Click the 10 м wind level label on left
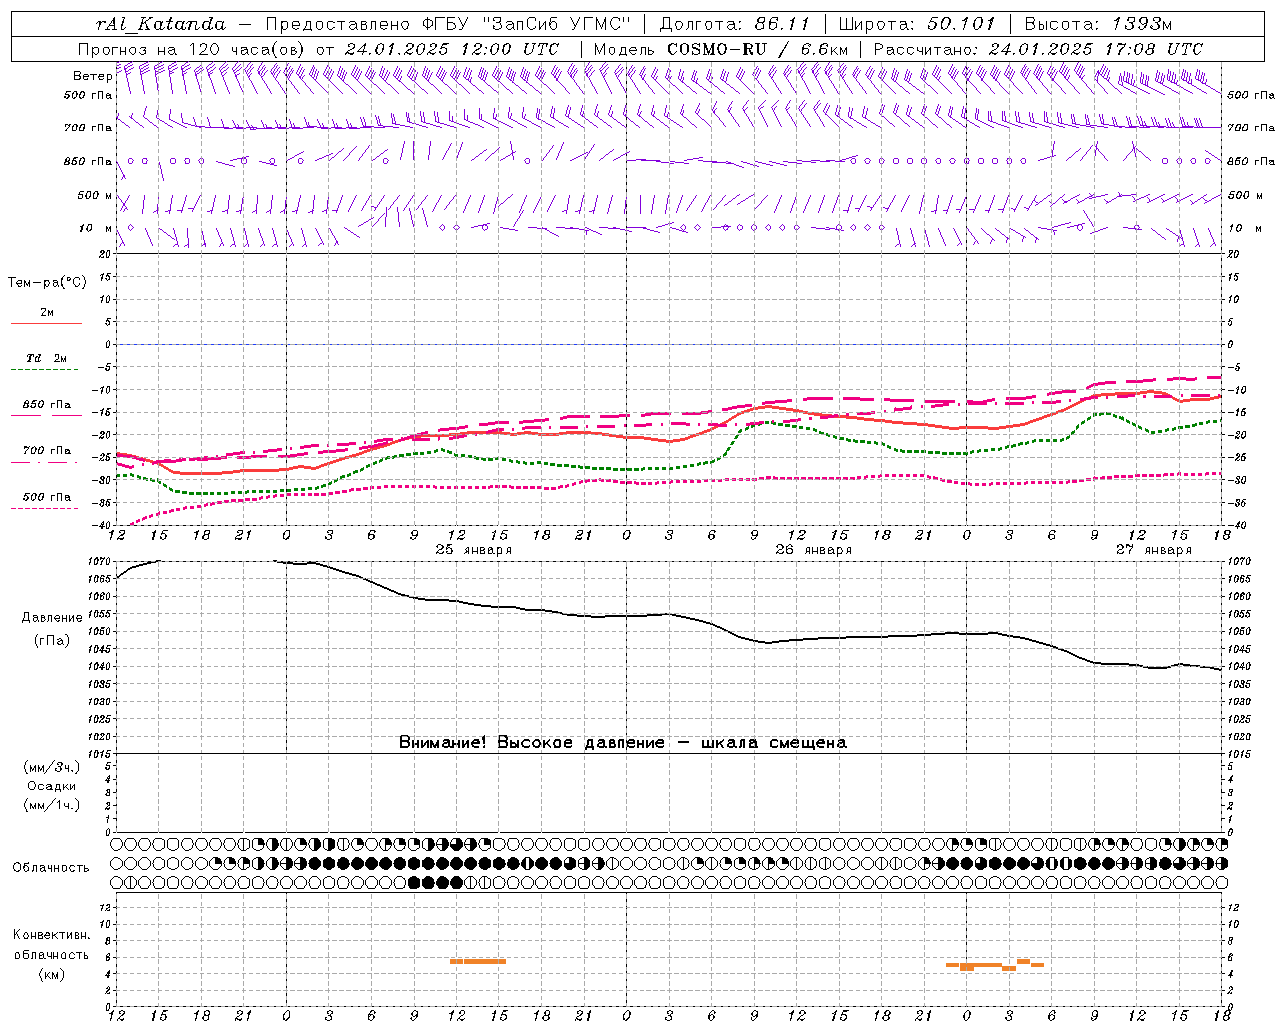The height and width of the screenshot is (1024, 1280). [x=95, y=228]
